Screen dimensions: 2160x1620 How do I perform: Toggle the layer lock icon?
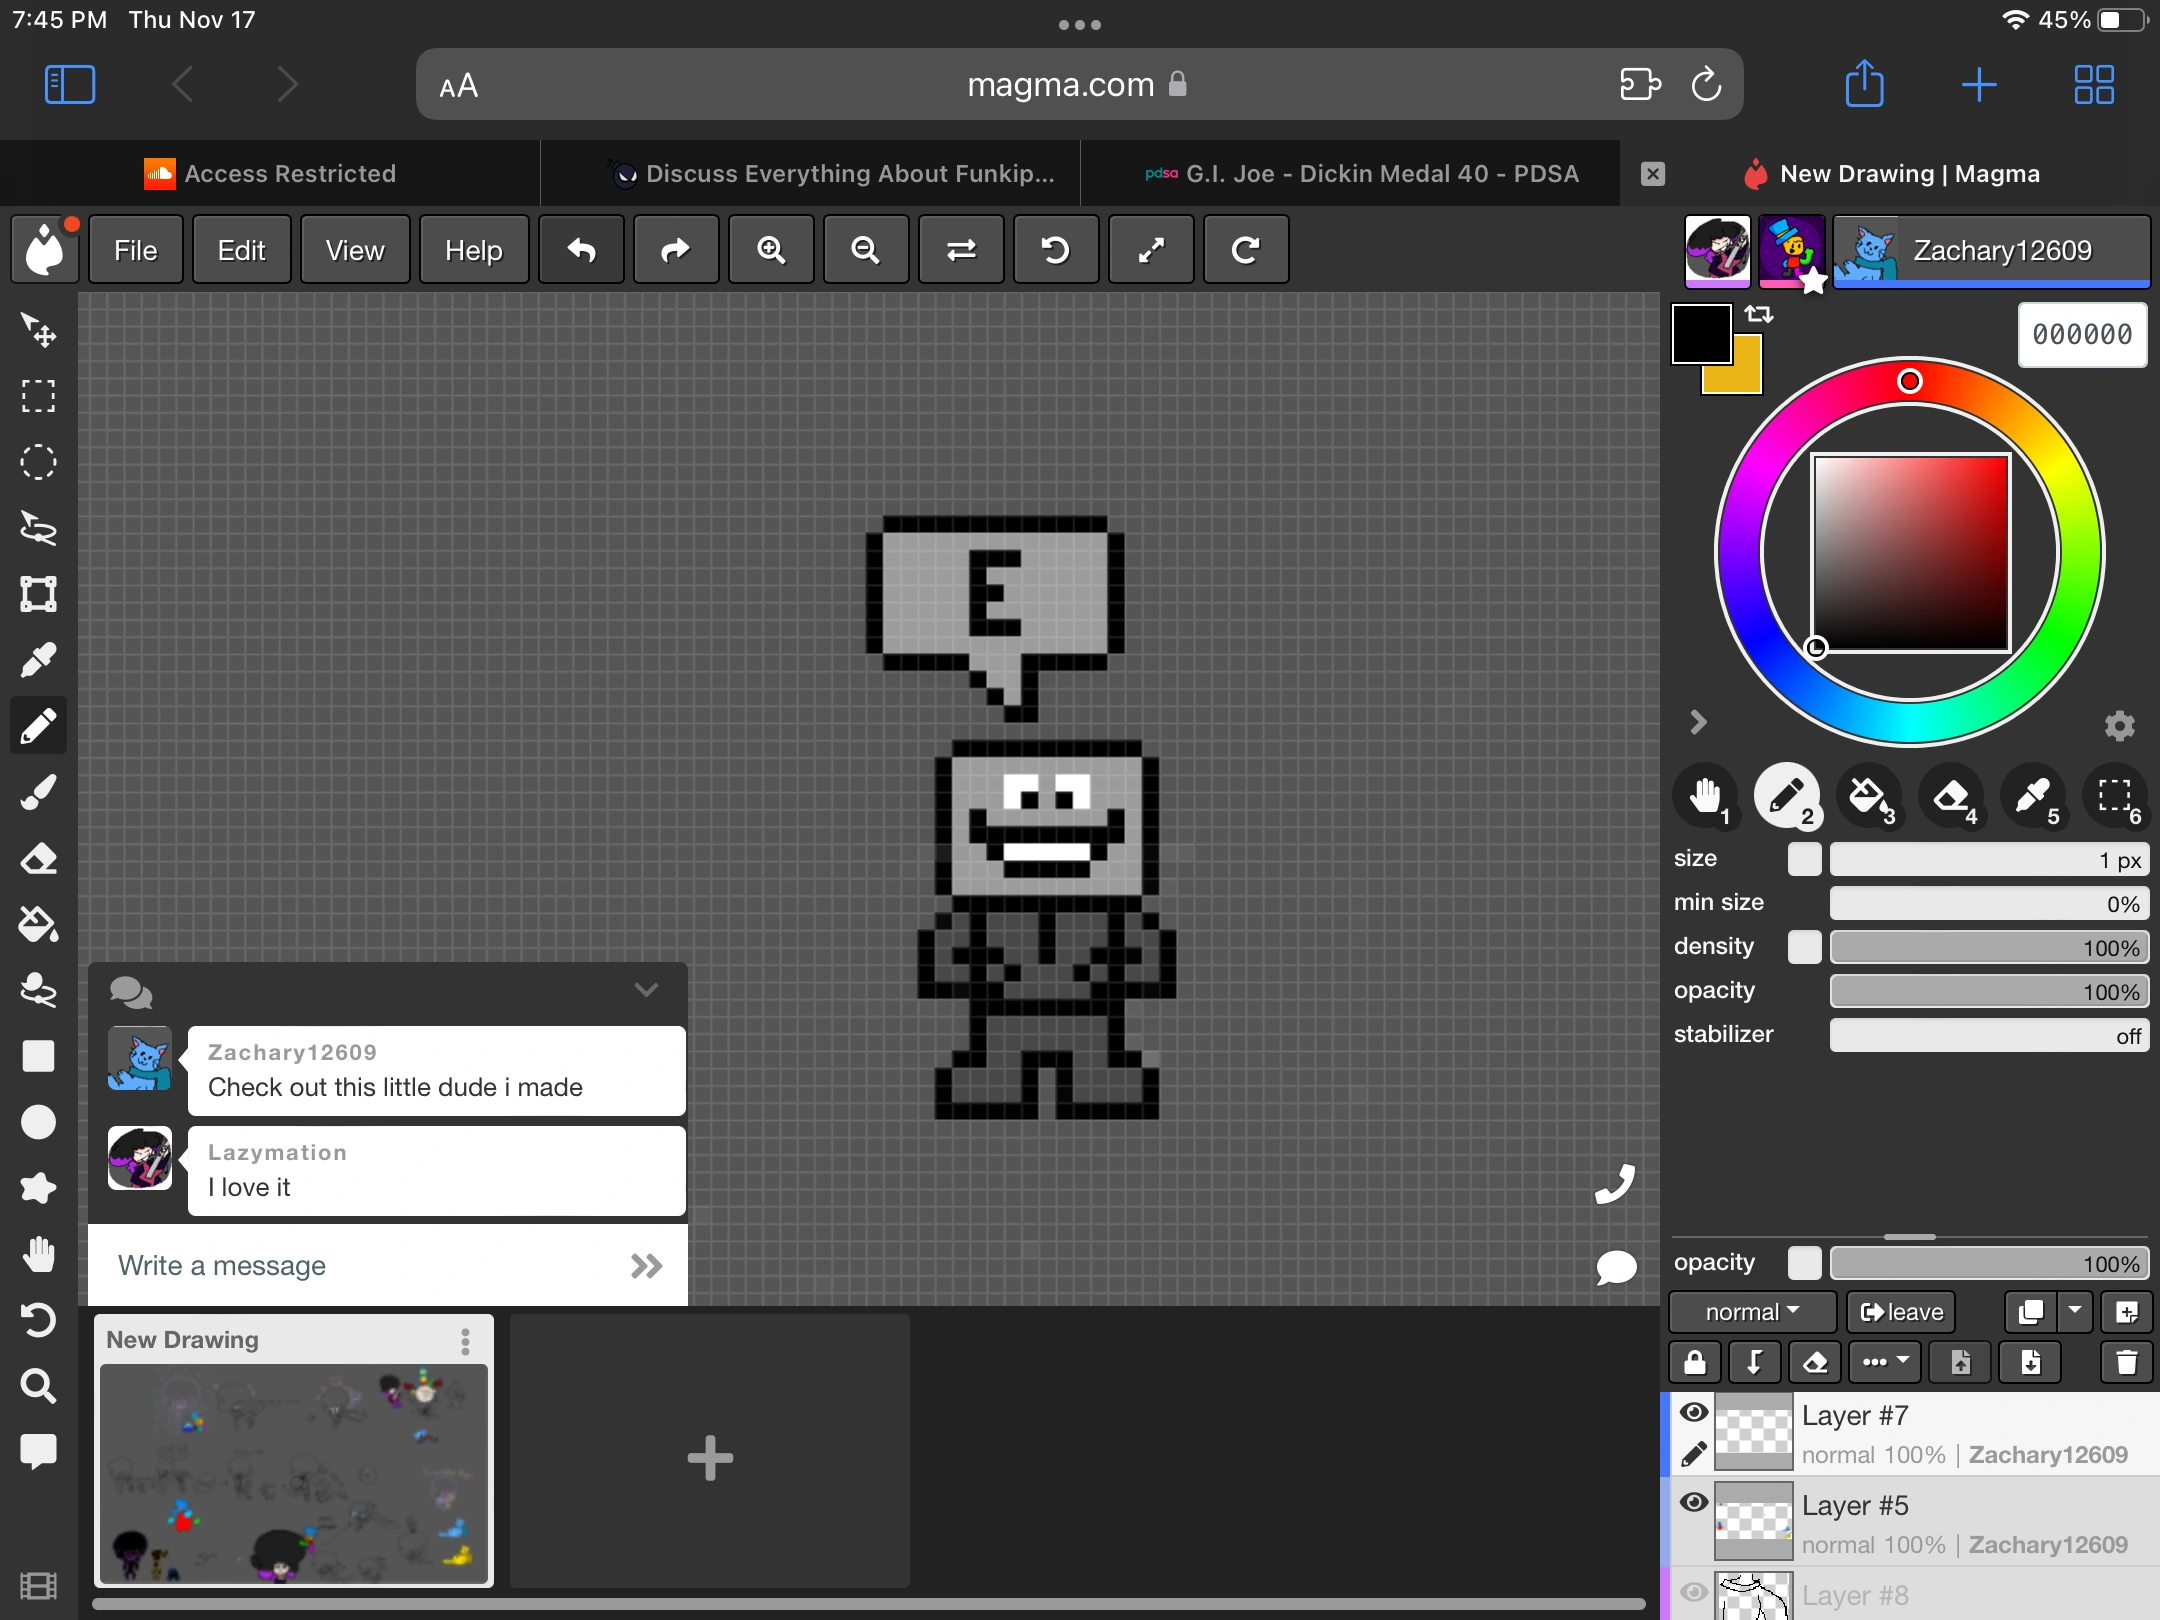(1696, 1362)
